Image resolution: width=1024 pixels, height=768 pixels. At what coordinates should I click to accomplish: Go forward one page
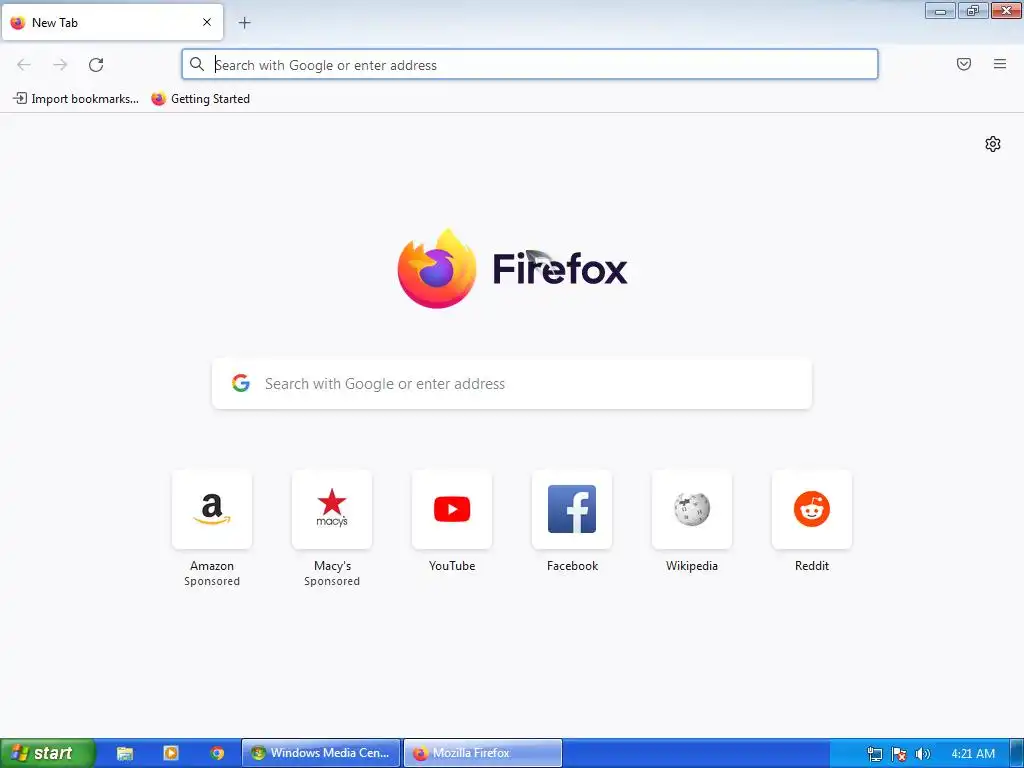[x=60, y=65]
